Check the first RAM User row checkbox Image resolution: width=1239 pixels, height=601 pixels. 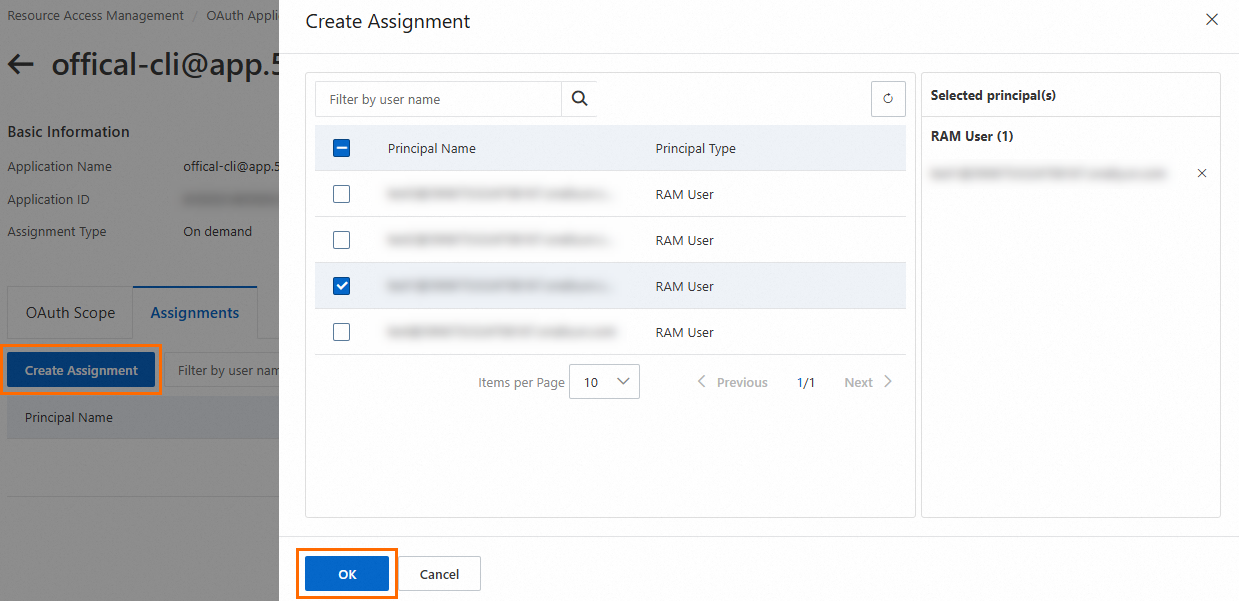341,194
